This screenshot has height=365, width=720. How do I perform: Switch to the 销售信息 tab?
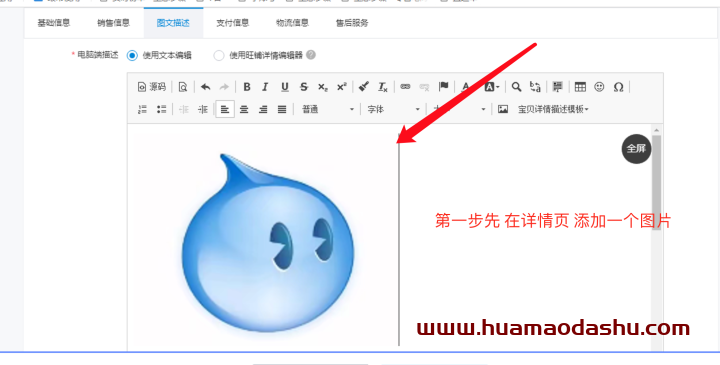click(113, 23)
